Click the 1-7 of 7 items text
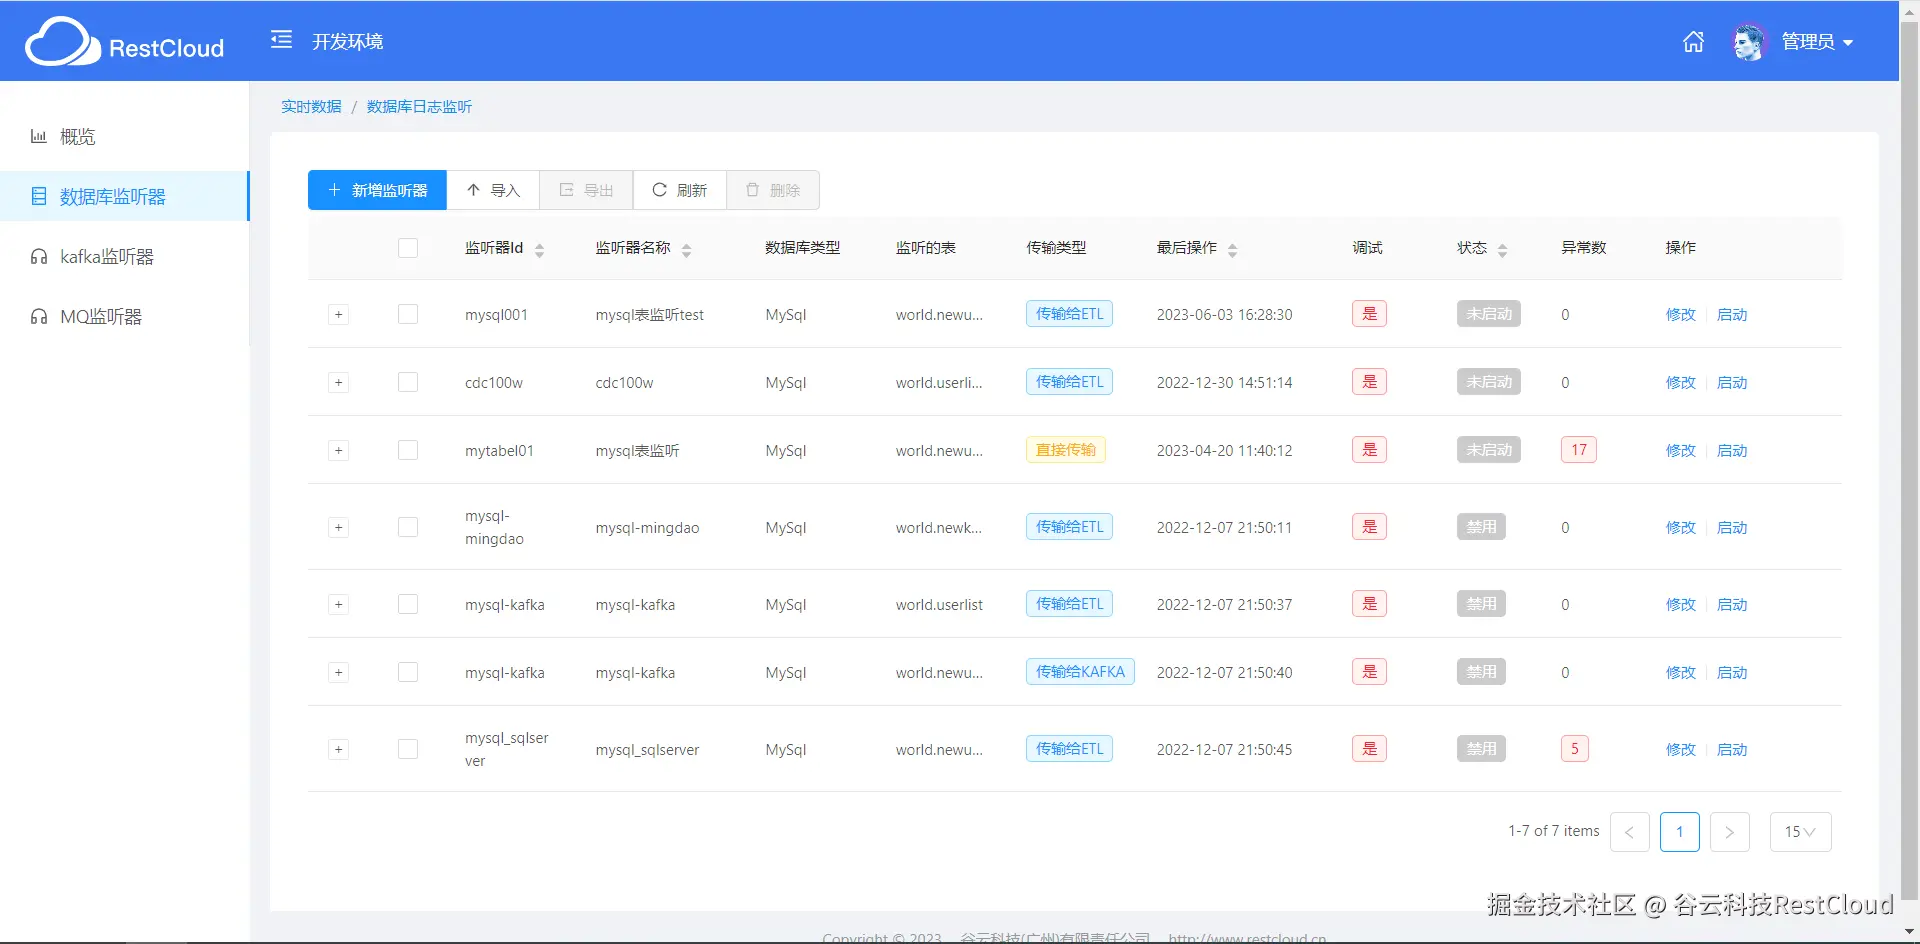Screen dimensions: 1920x944 click(x=1554, y=831)
